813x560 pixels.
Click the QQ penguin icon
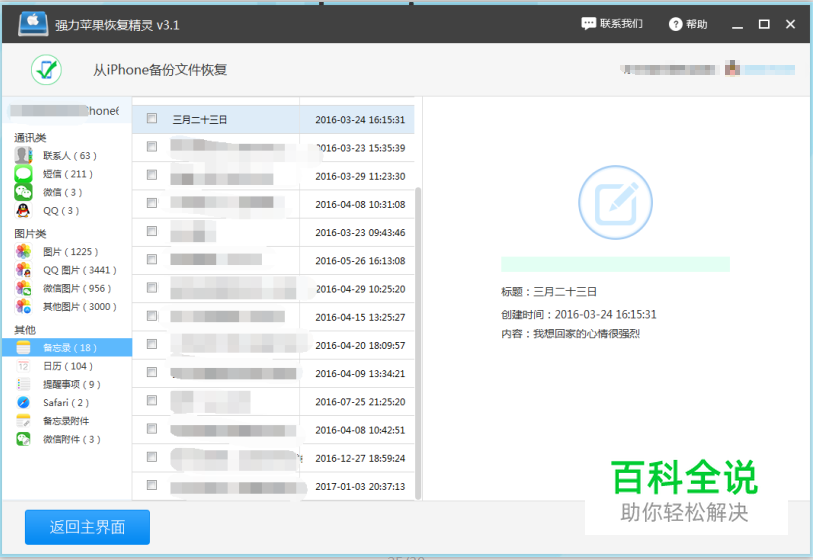click(23, 211)
